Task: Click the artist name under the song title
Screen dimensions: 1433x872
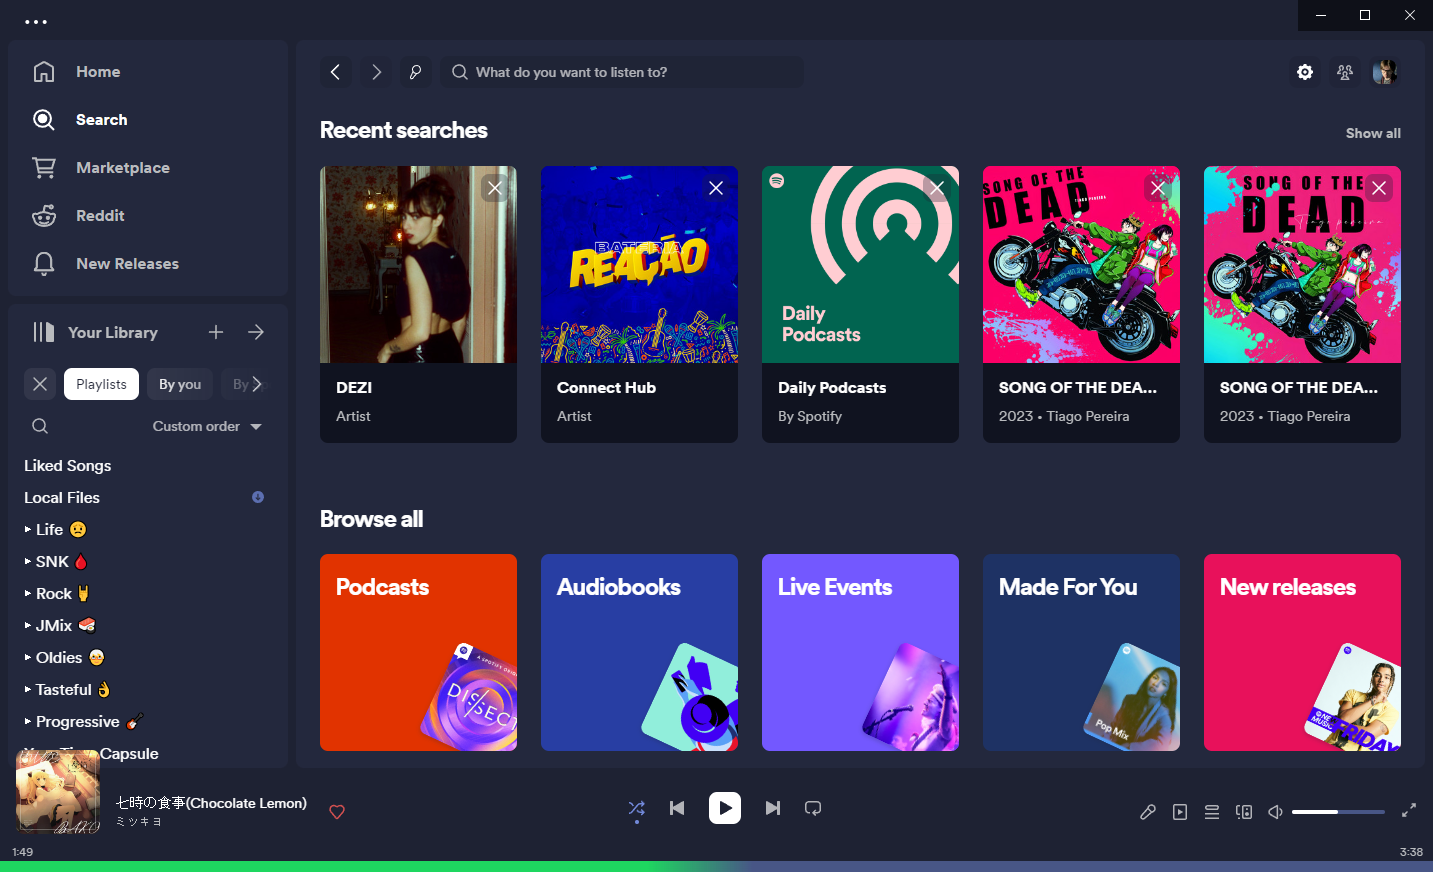Action: (x=139, y=822)
